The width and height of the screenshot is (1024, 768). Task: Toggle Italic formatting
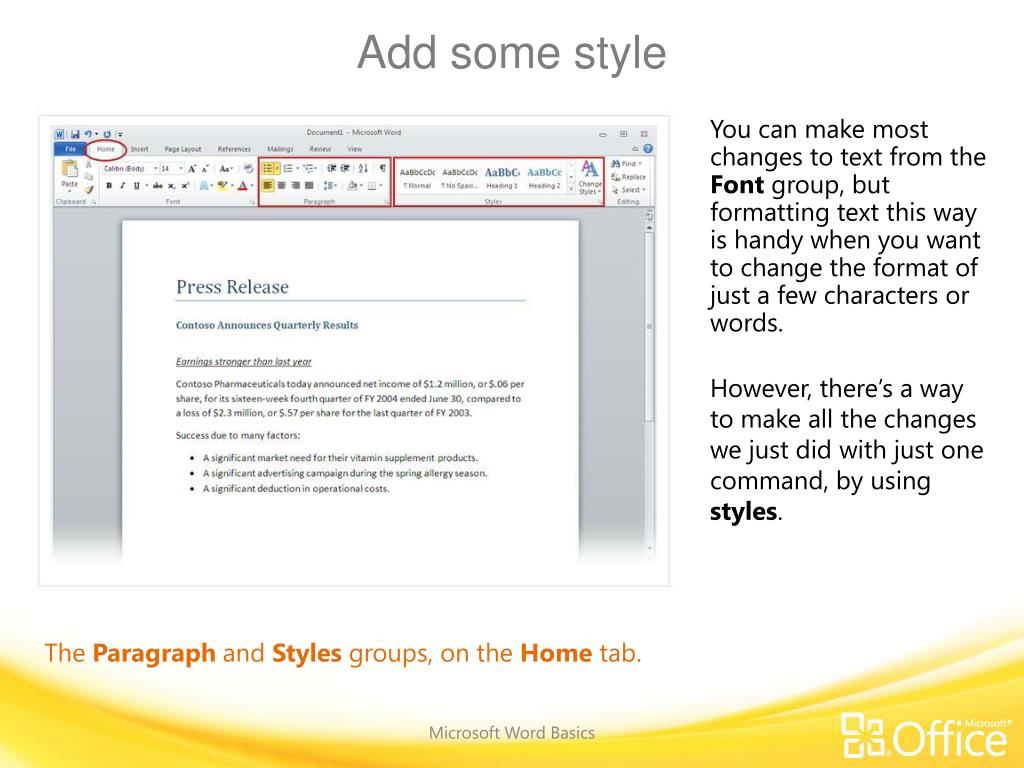122,186
